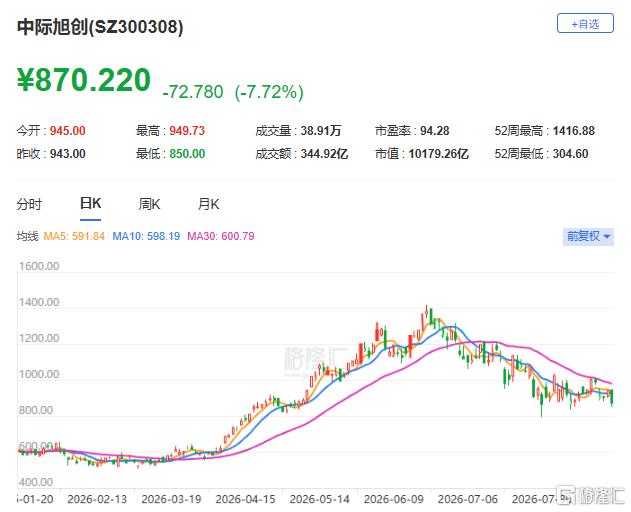The height and width of the screenshot is (512, 631).
Task: Click 今开 value 945.00
Action: click(68, 131)
